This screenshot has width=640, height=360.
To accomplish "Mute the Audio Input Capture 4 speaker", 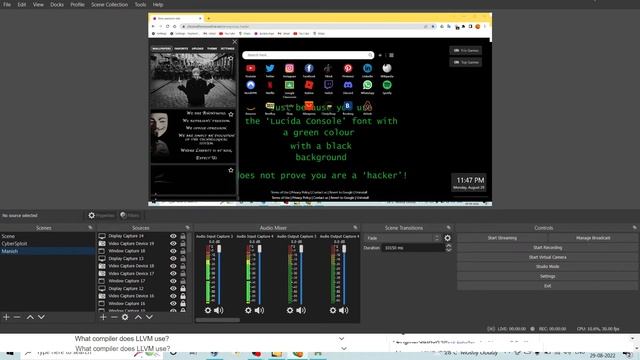I will [x=259, y=311].
